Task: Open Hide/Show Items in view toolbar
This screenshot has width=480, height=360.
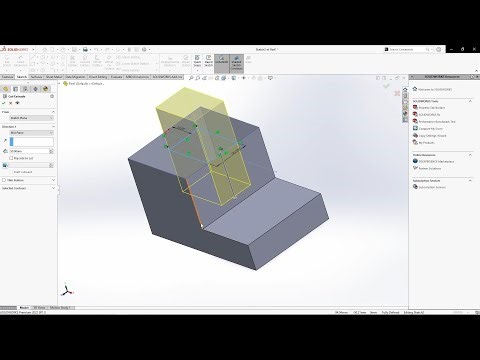Action: coord(245,78)
